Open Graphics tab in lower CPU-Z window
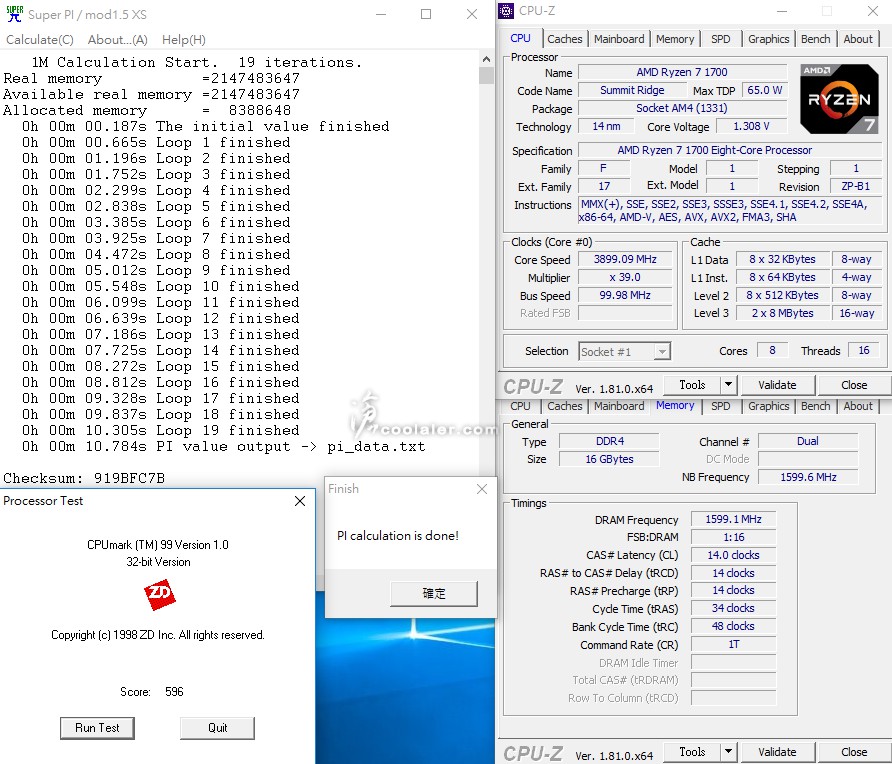The width and height of the screenshot is (892, 764). coord(769,406)
